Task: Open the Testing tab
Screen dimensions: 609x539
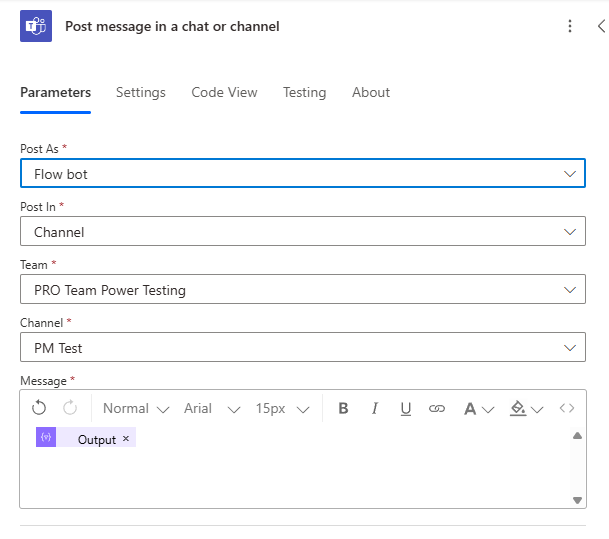Action: 304,92
